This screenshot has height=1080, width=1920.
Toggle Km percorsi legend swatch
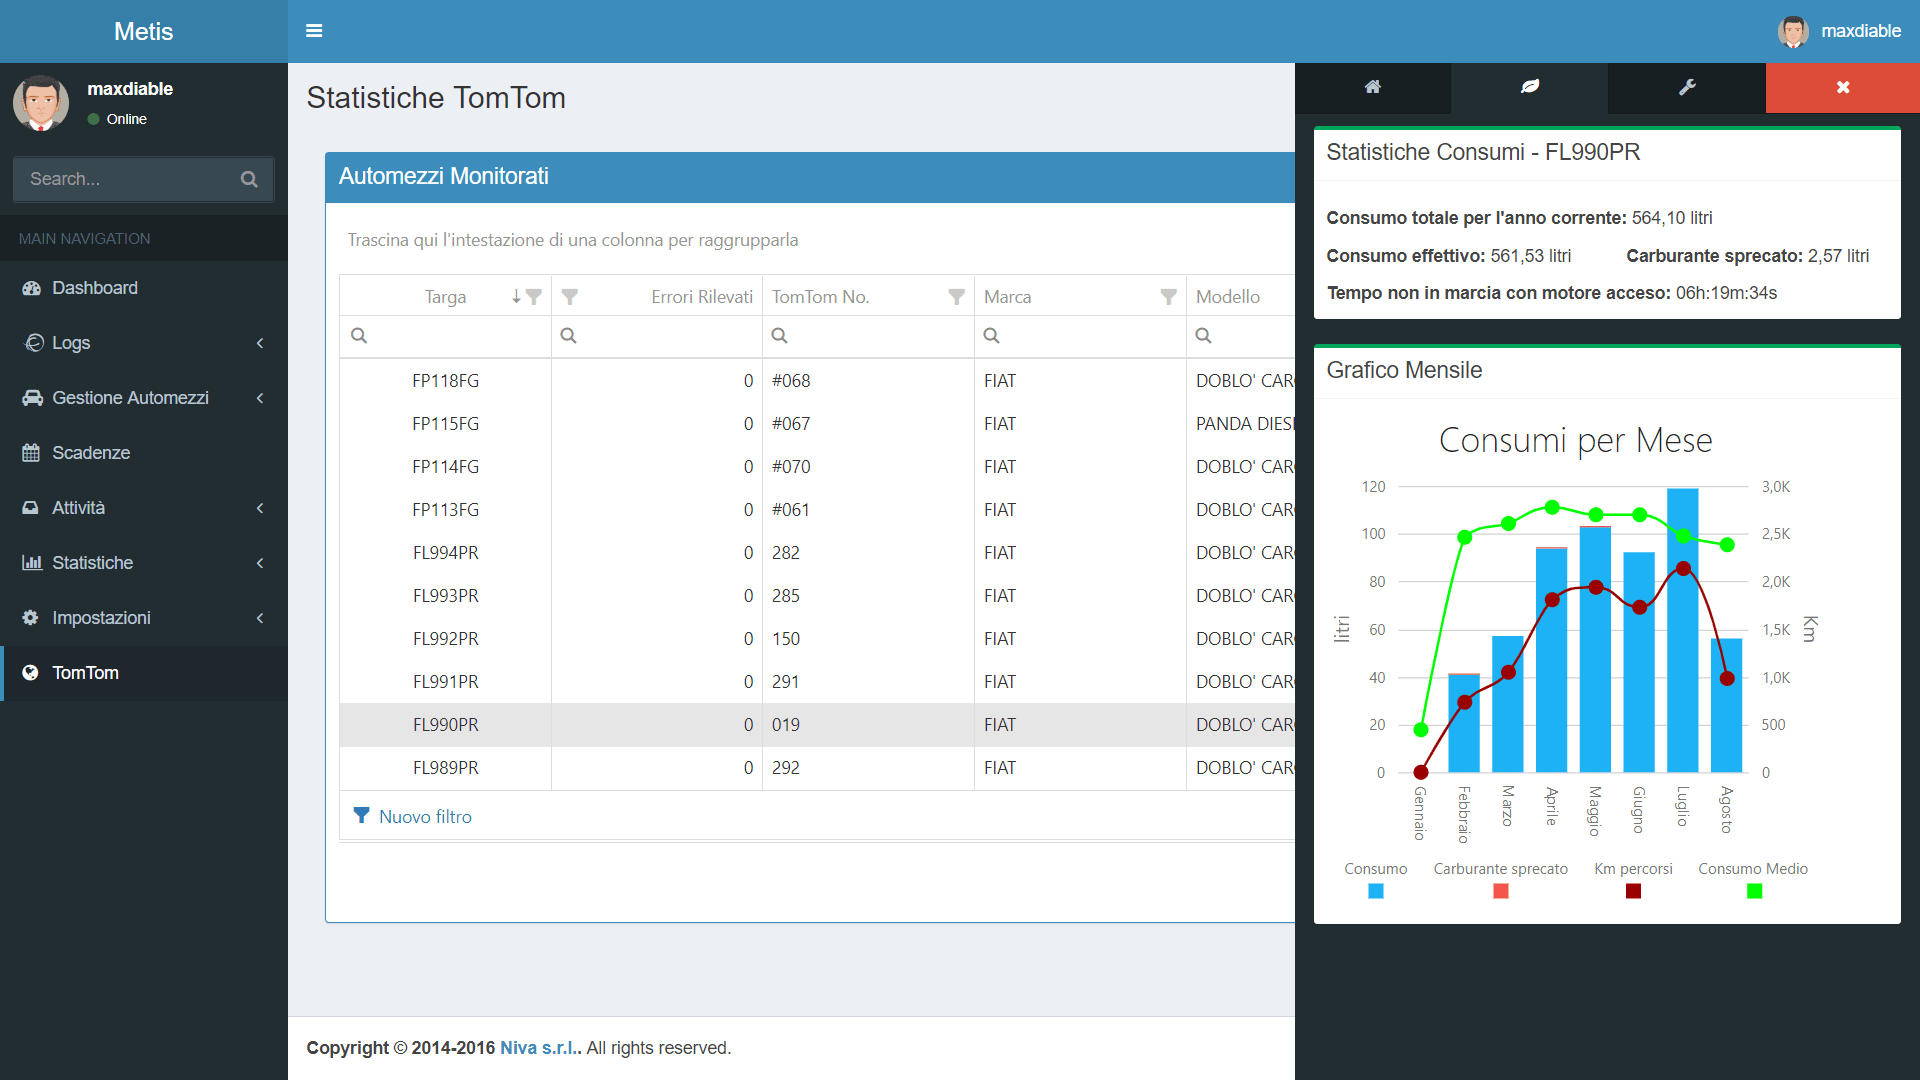pyautogui.click(x=1633, y=891)
